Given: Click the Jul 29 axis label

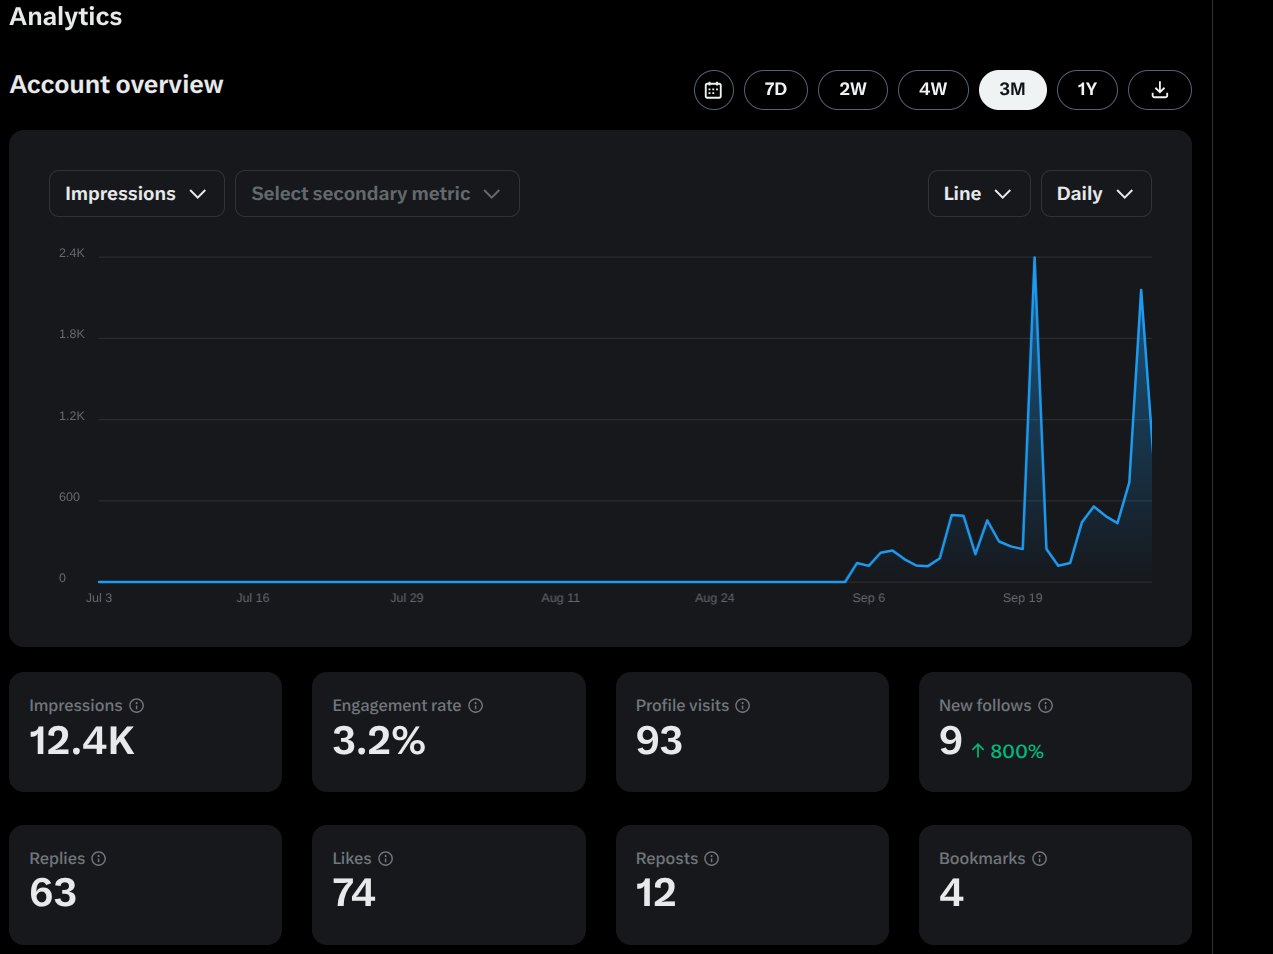Looking at the screenshot, I should [x=406, y=598].
